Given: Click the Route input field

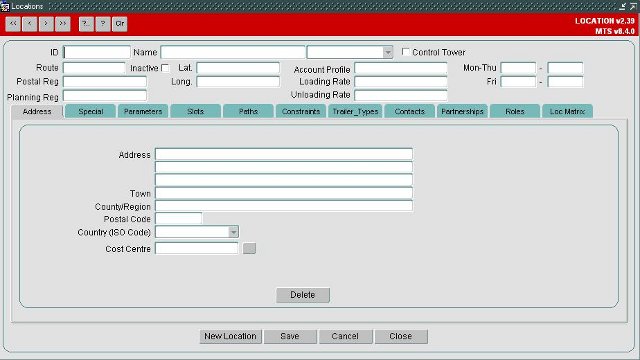Looking at the screenshot, I should click(x=94, y=68).
